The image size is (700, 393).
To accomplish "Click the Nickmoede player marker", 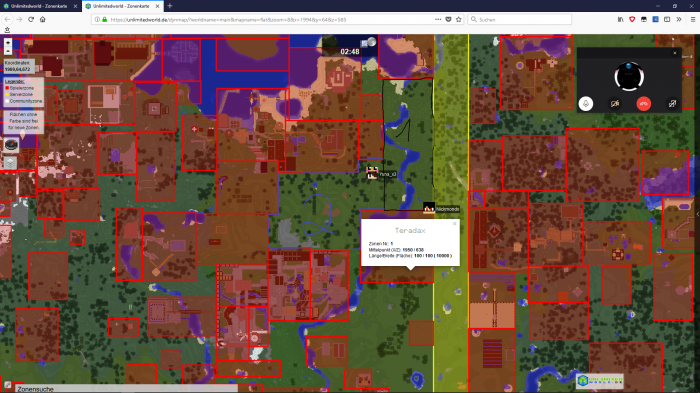I will pos(429,208).
